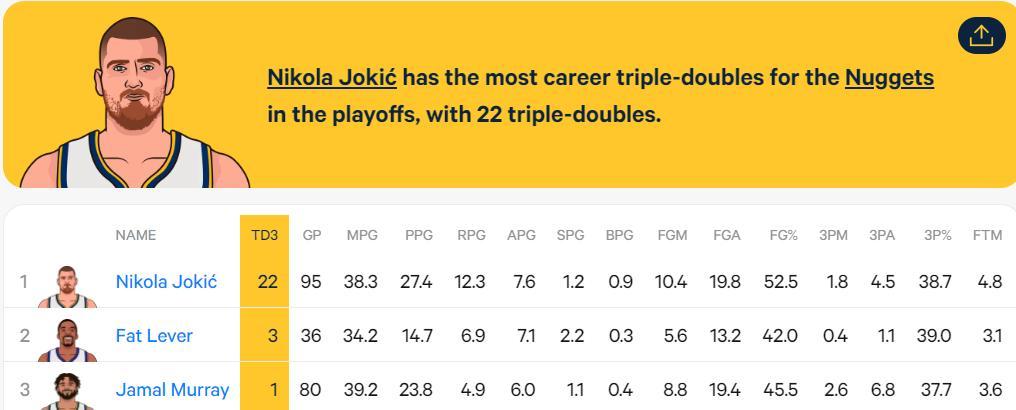This screenshot has width=1016, height=410.
Task: Click the NAME column header
Action: 136,235
